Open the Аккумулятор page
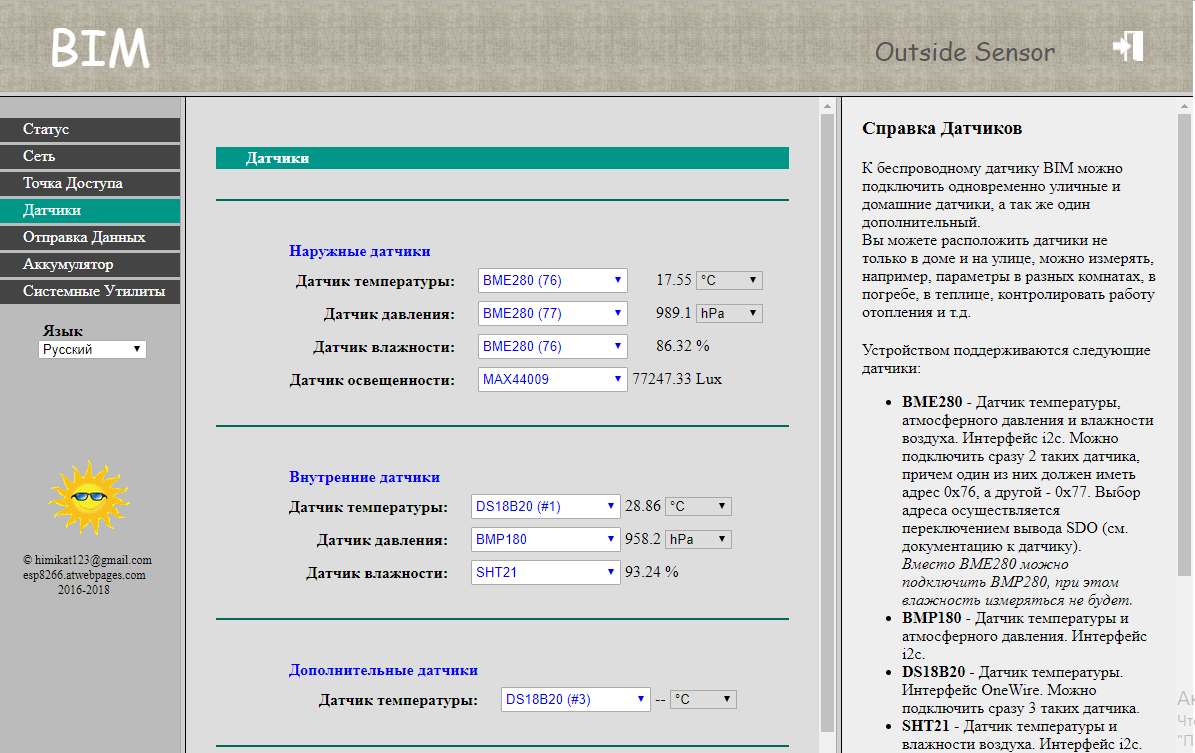This screenshot has height=753, width=1195. click(90, 265)
